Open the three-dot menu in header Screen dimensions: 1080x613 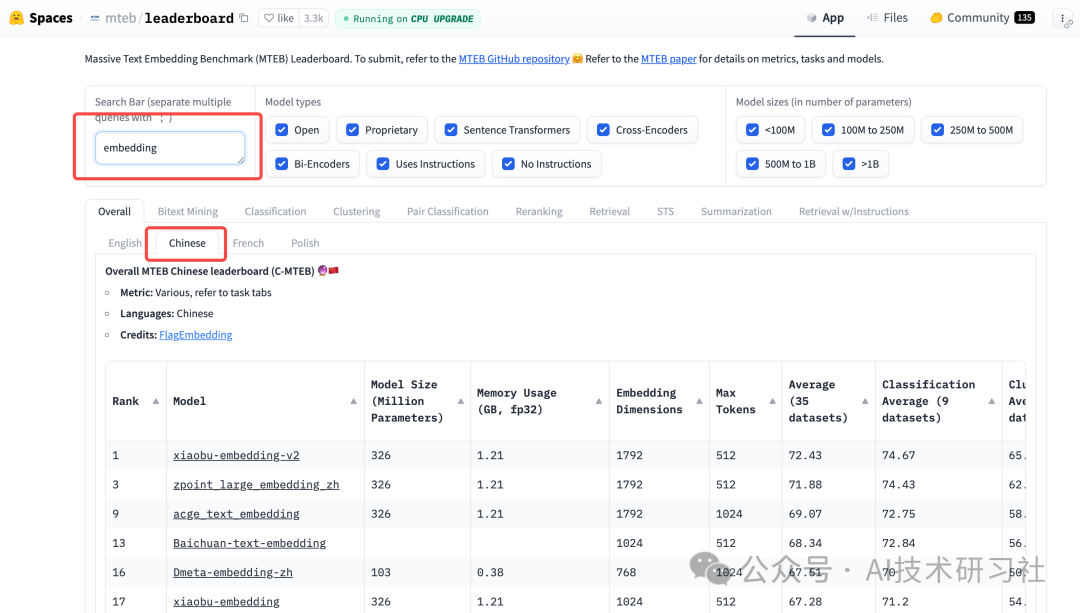(x=1061, y=18)
